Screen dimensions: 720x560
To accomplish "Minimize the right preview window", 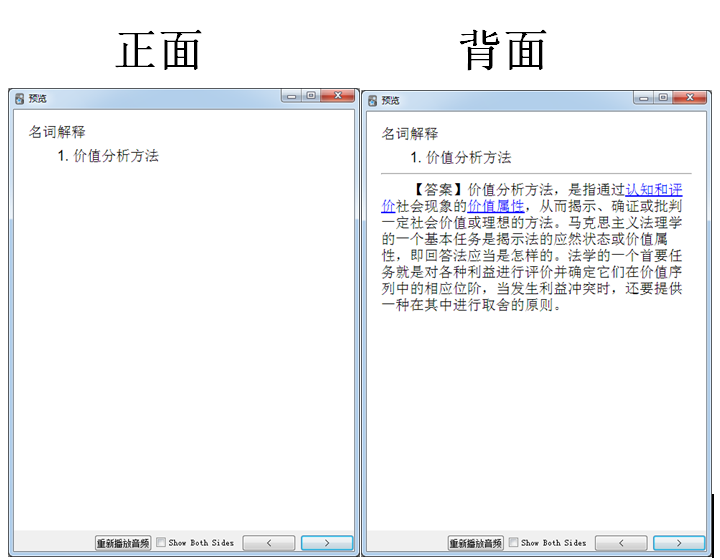I will pos(643,98).
